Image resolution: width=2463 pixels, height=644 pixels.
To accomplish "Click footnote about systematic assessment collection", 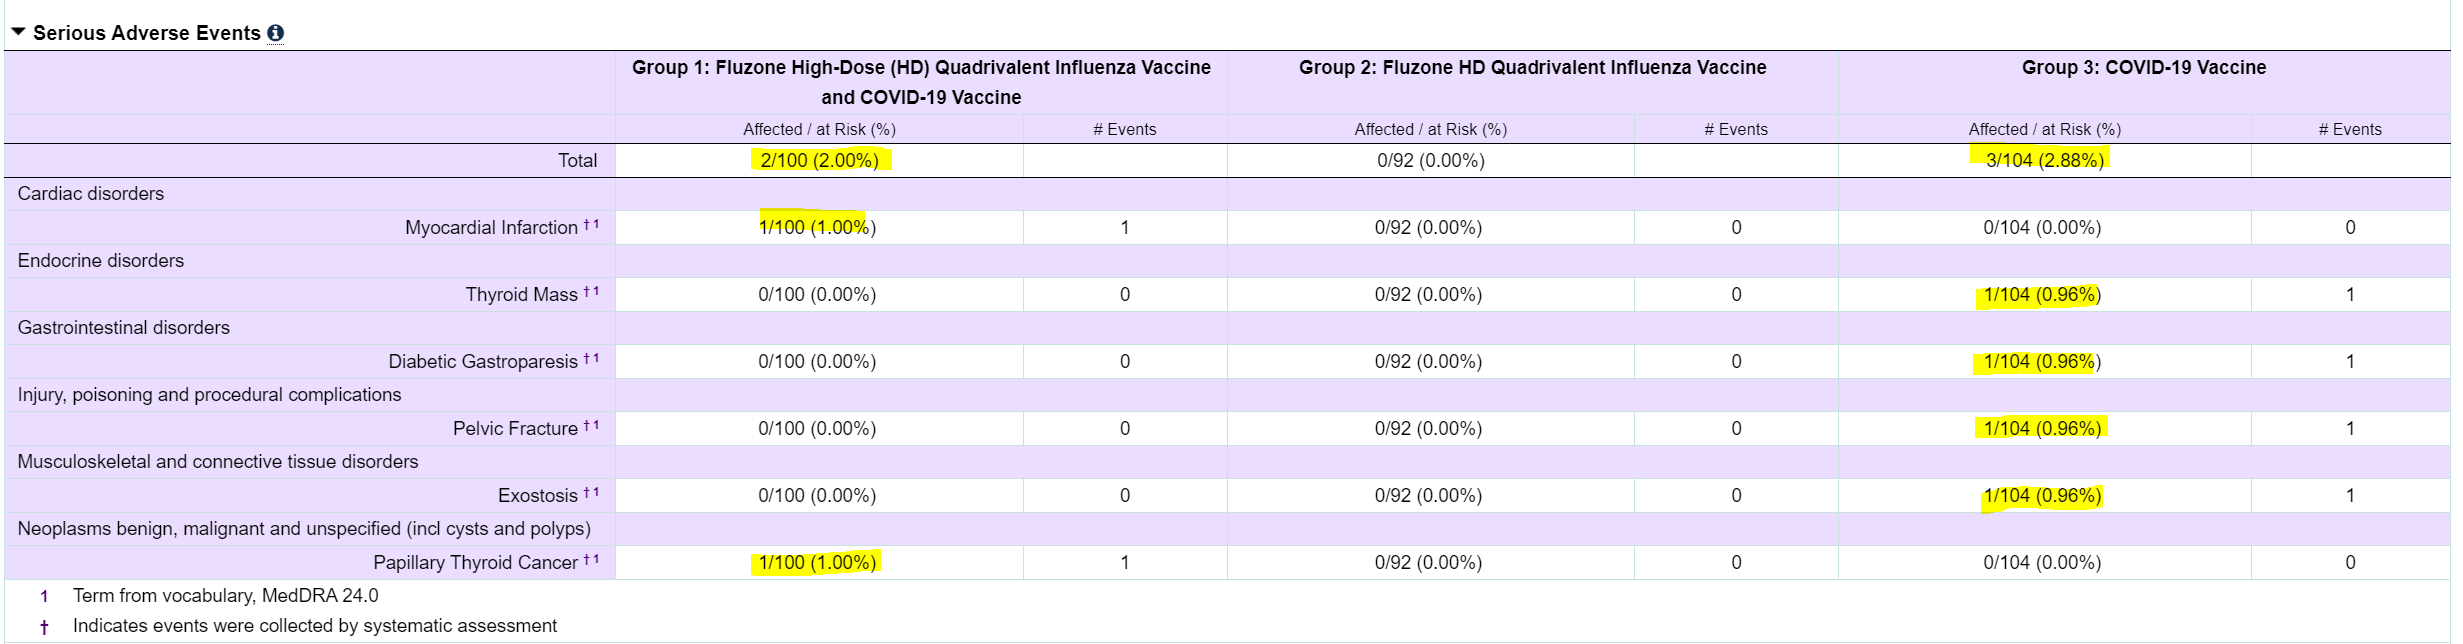I will 315,625.
